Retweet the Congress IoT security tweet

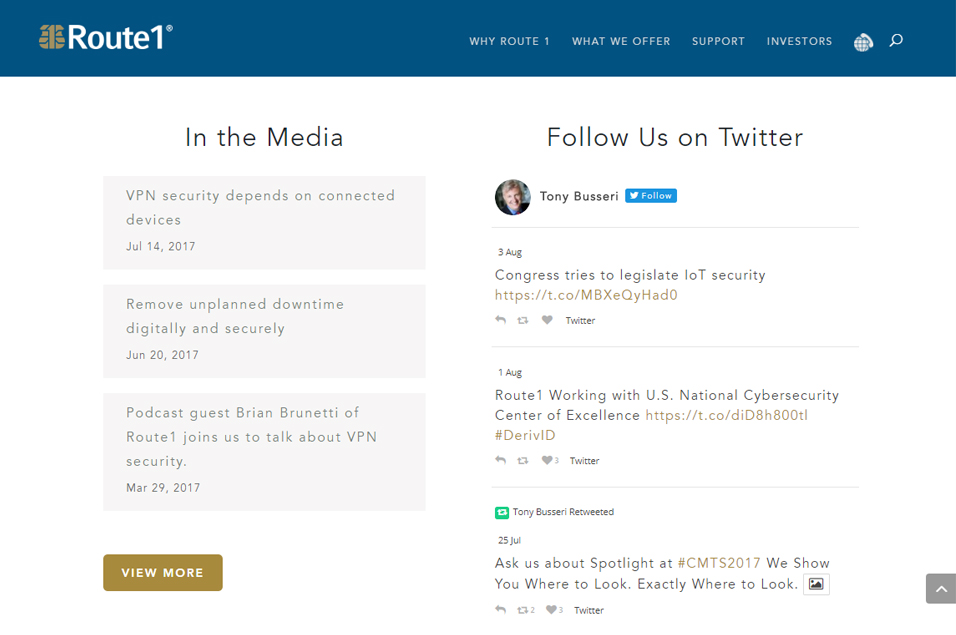click(x=523, y=320)
